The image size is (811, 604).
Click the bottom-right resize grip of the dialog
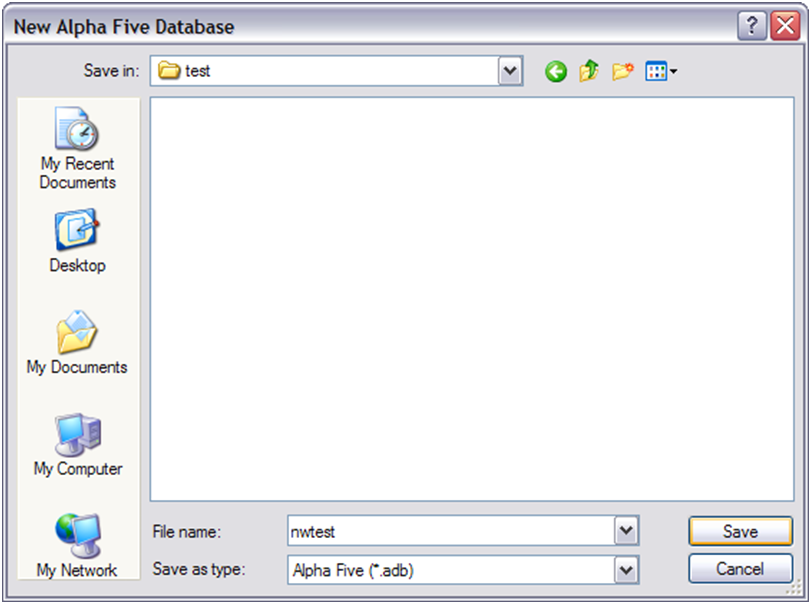pyautogui.click(x=794, y=588)
